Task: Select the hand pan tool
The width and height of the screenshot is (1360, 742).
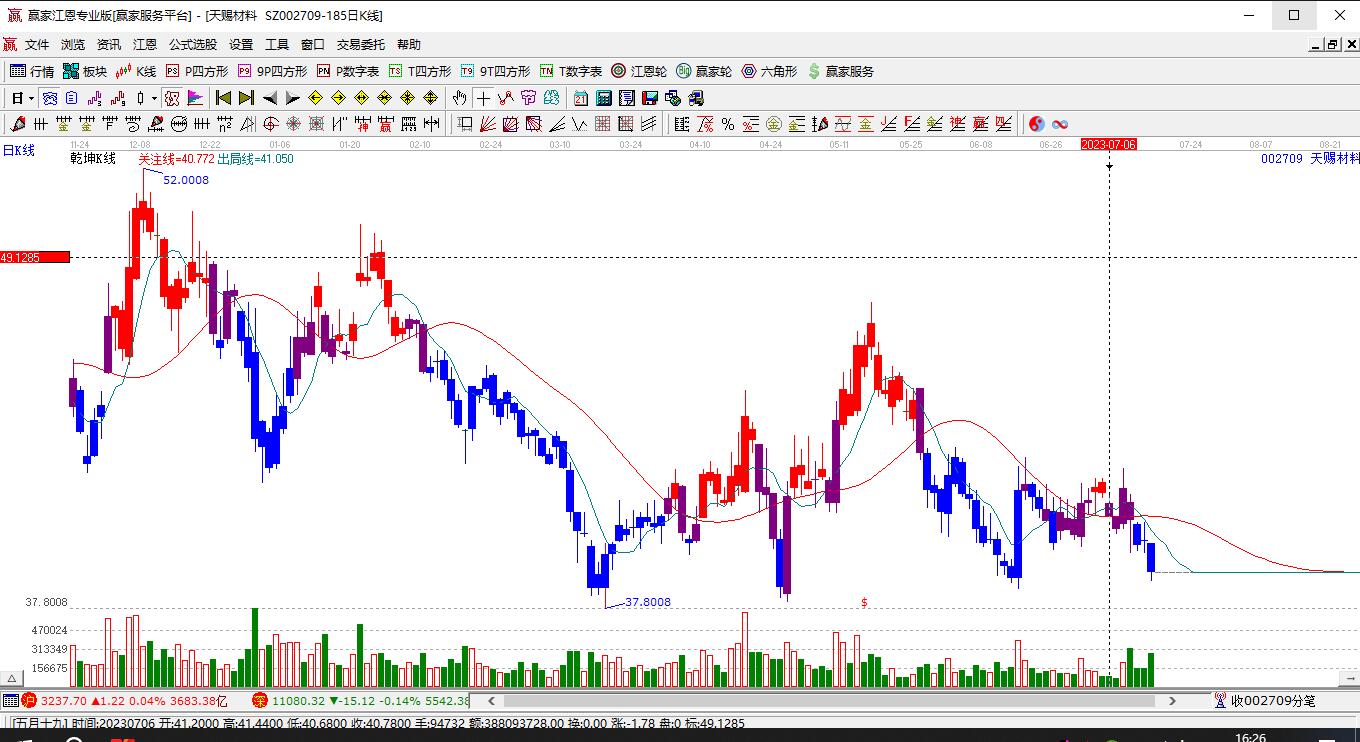Action: click(x=459, y=98)
